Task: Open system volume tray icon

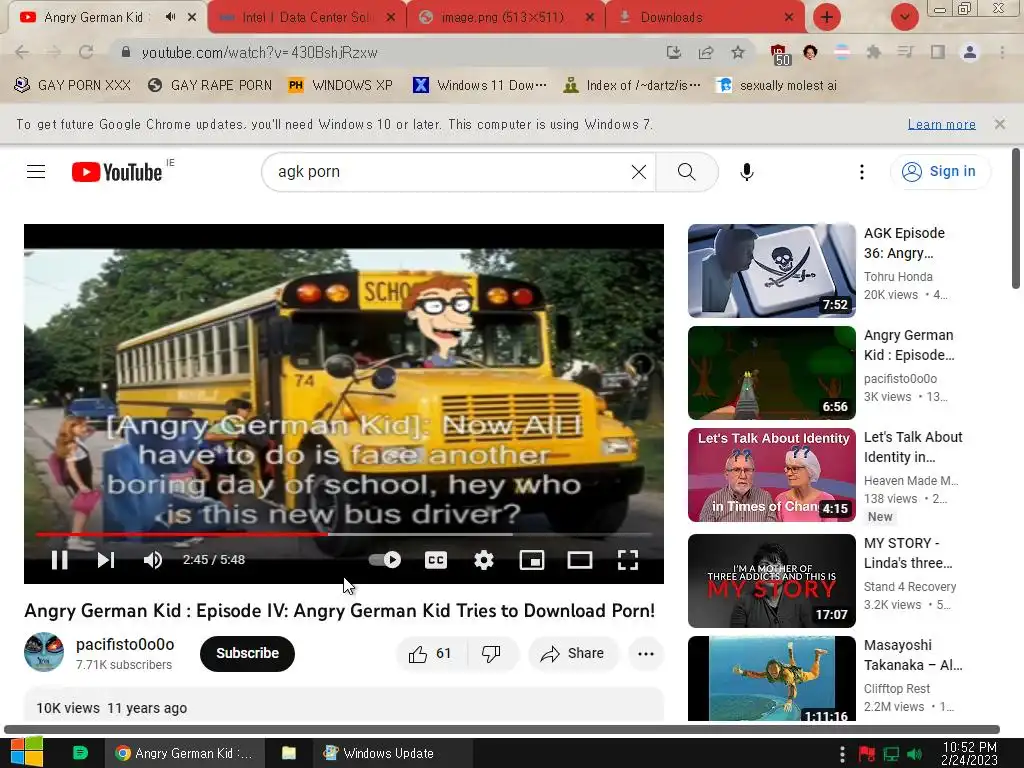Action: click(x=914, y=754)
